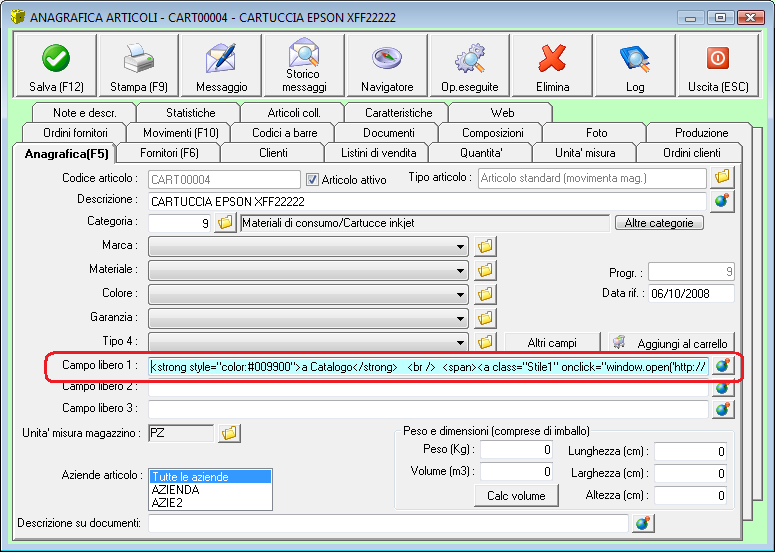The image size is (775, 552).
Task: Click the Campo libero 1 field
Action: [428, 367]
